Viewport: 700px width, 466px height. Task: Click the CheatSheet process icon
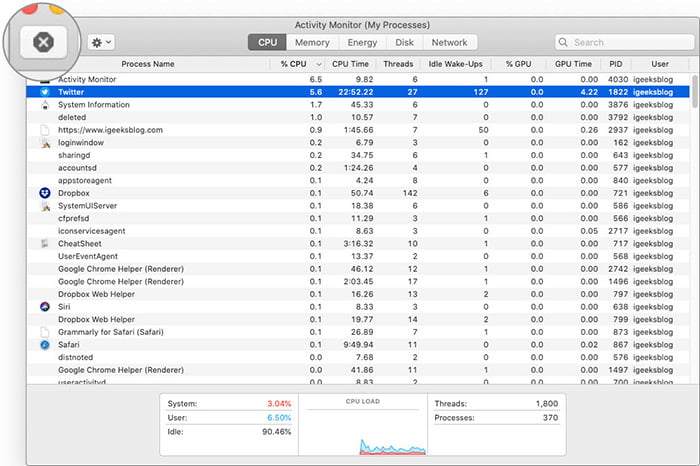pyautogui.click(x=45, y=244)
